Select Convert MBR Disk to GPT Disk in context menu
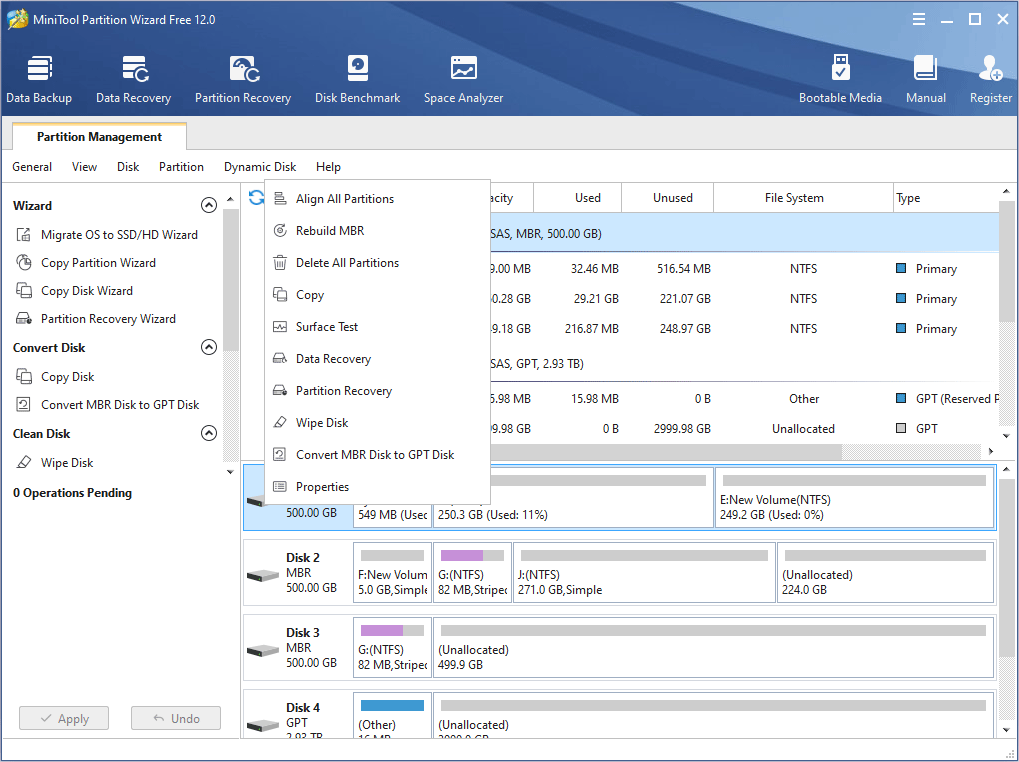Screen dimensions: 1019x762 (x=378, y=454)
